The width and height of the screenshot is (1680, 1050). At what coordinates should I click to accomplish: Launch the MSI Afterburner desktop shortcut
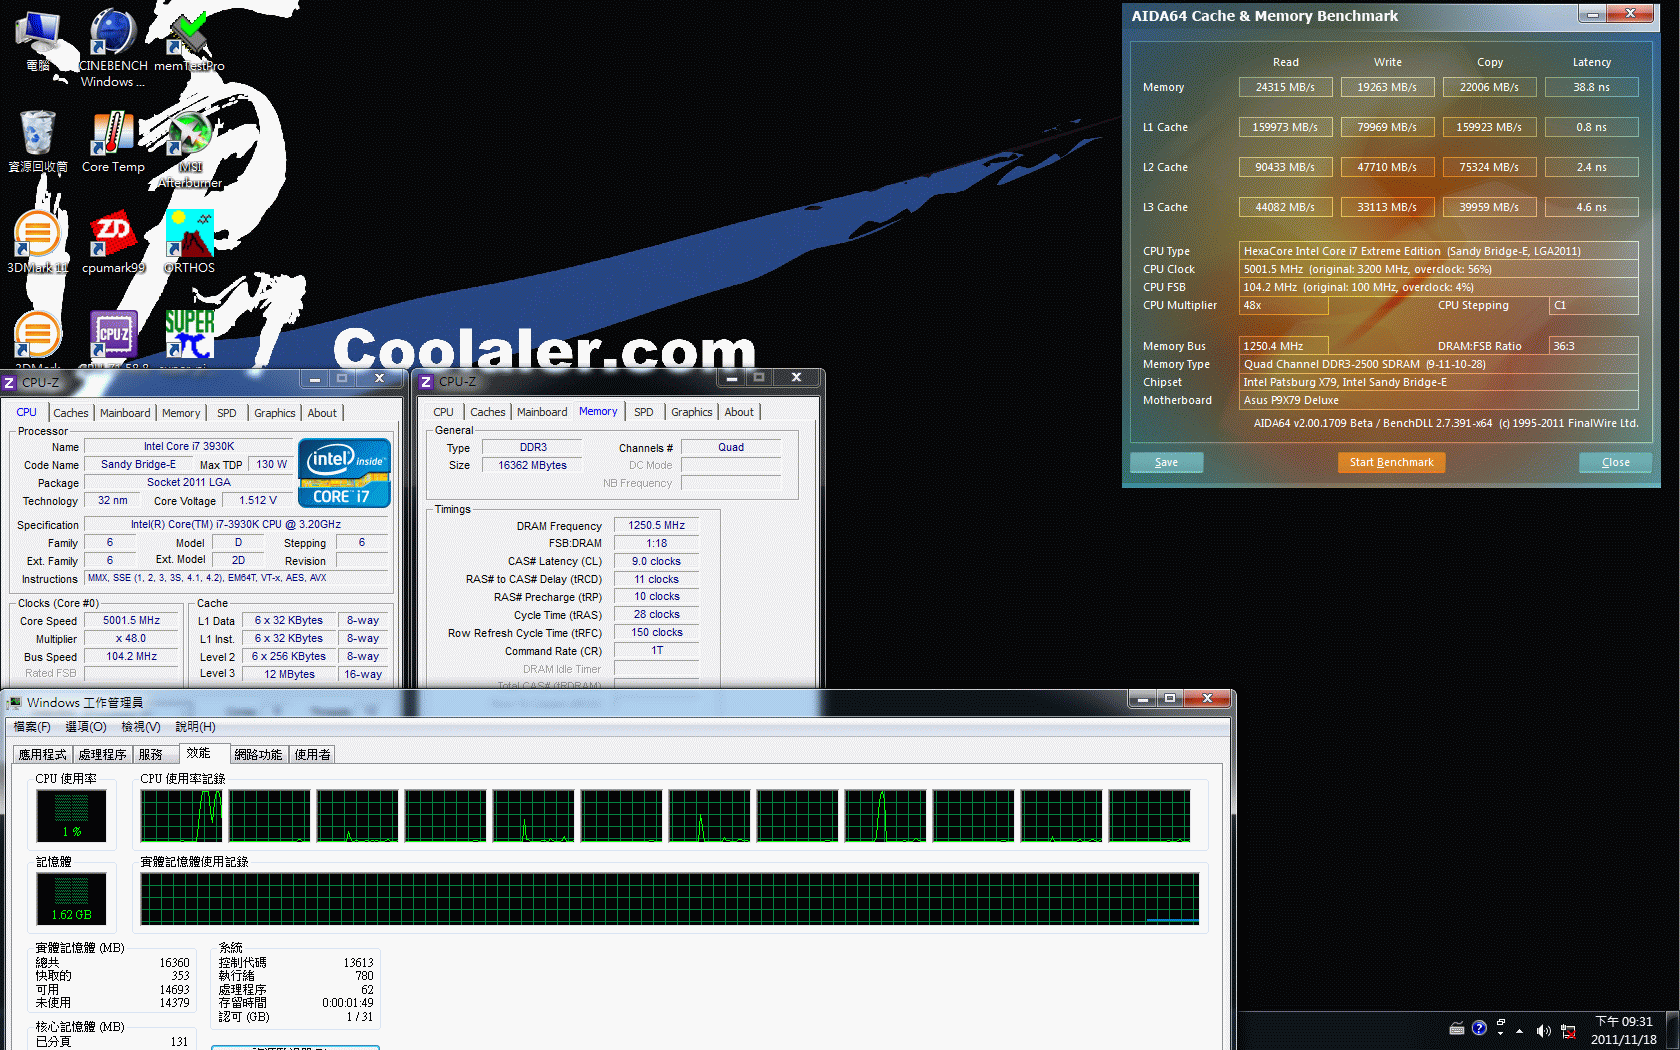pos(189,150)
